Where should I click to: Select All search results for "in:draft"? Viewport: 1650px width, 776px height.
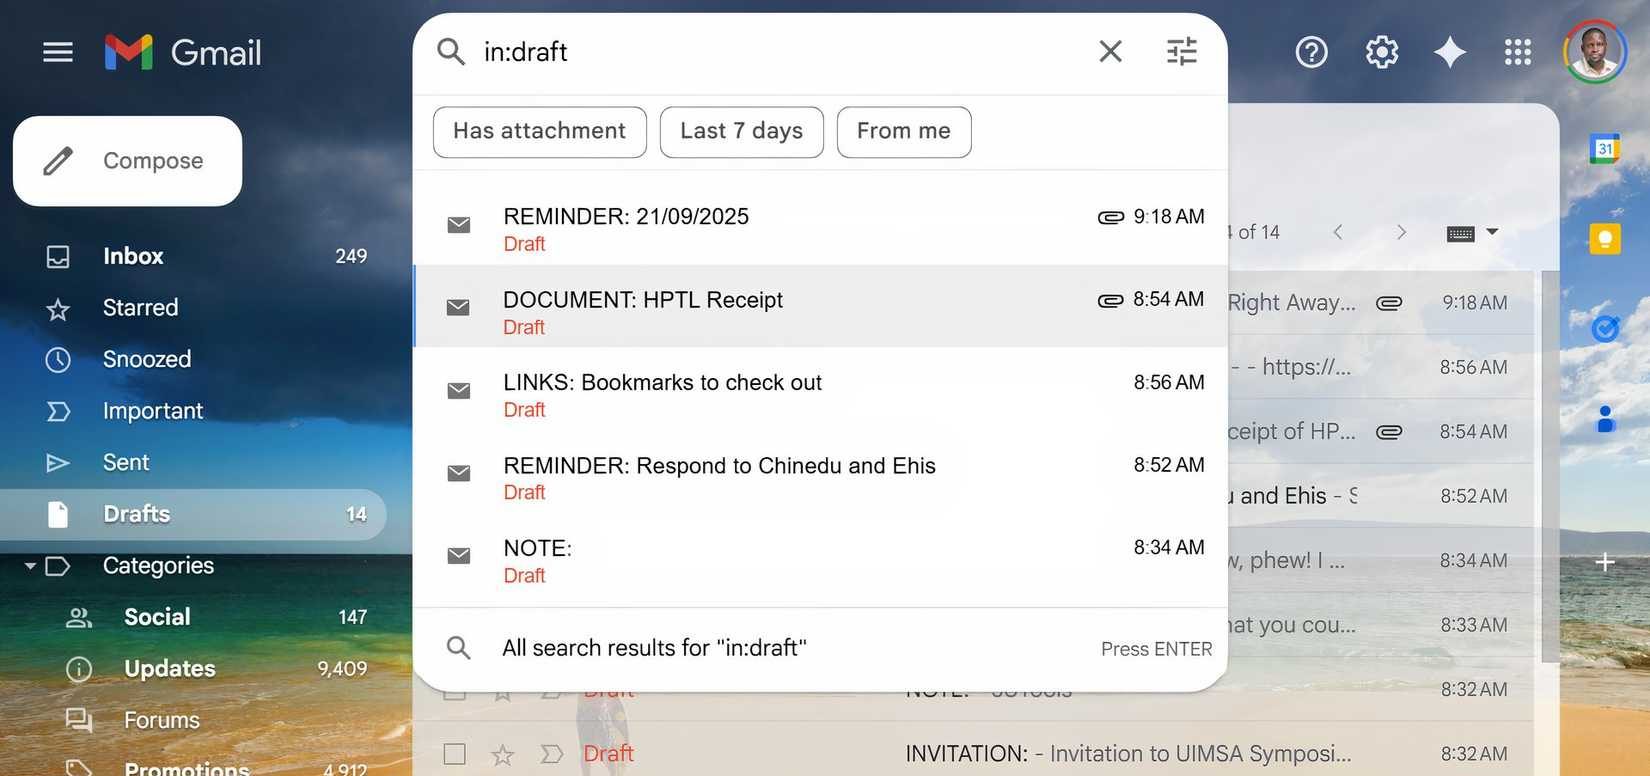[820, 648]
